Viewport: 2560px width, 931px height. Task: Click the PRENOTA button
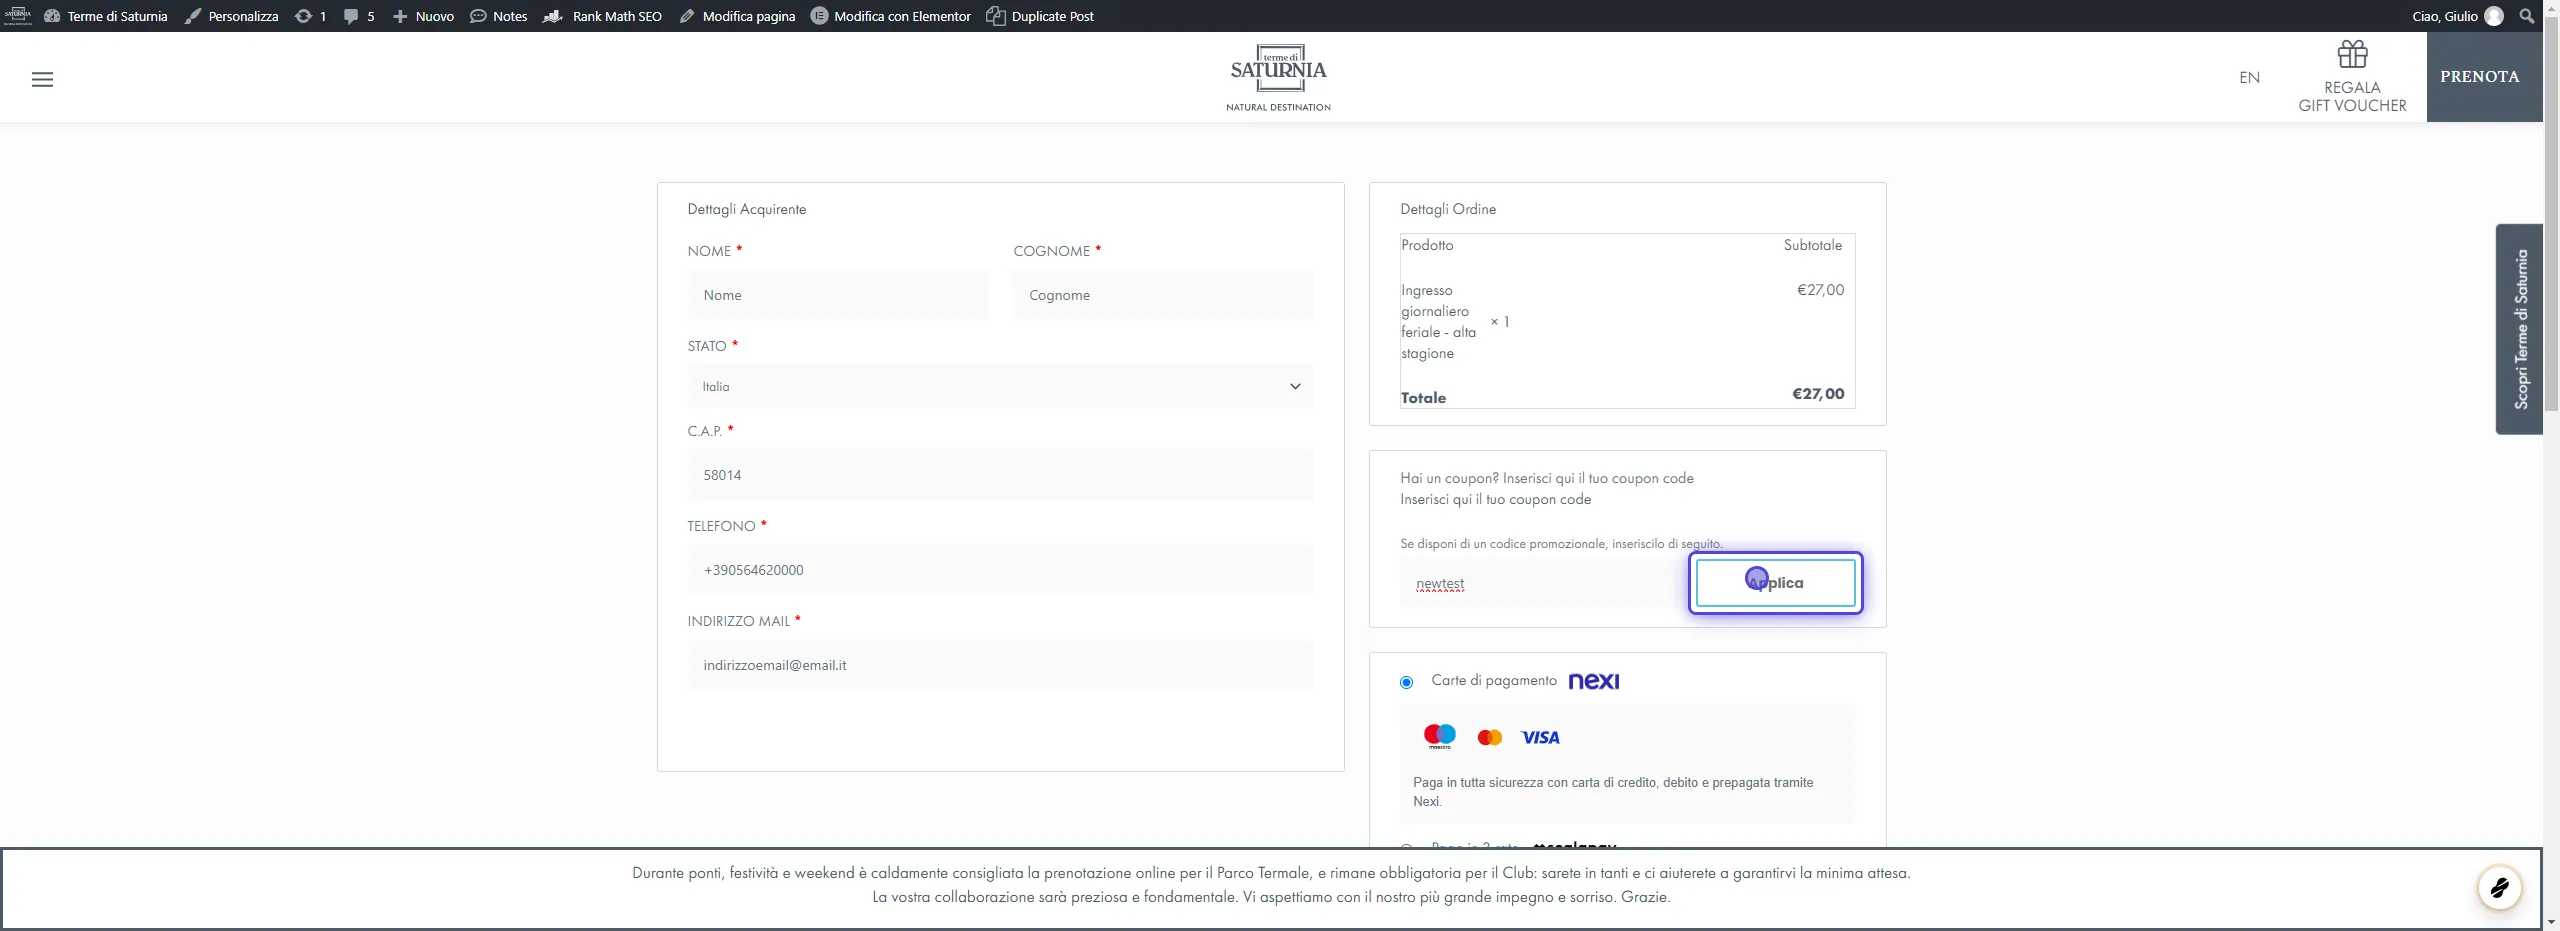coord(2482,77)
